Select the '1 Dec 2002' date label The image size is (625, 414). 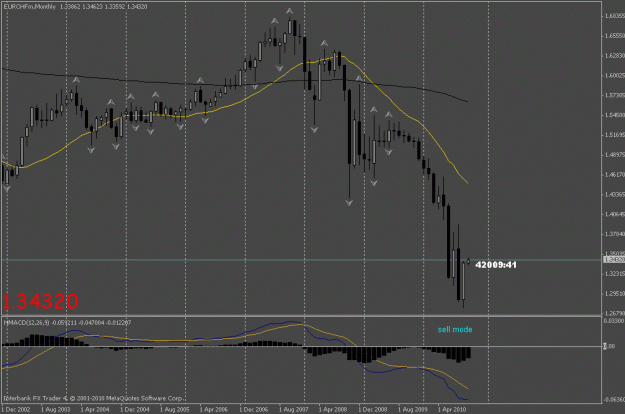16,409
